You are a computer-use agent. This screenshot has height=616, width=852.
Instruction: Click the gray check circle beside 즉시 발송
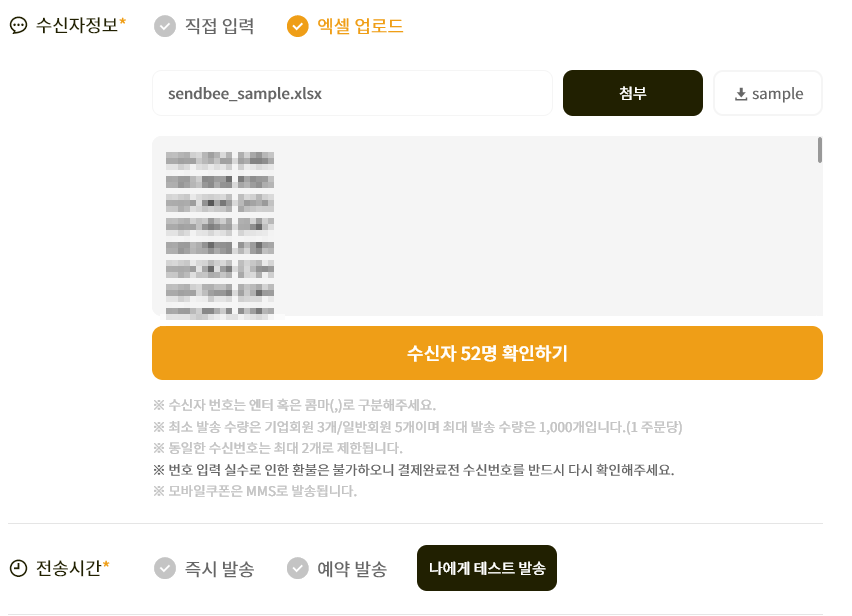click(x=163, y=567)
